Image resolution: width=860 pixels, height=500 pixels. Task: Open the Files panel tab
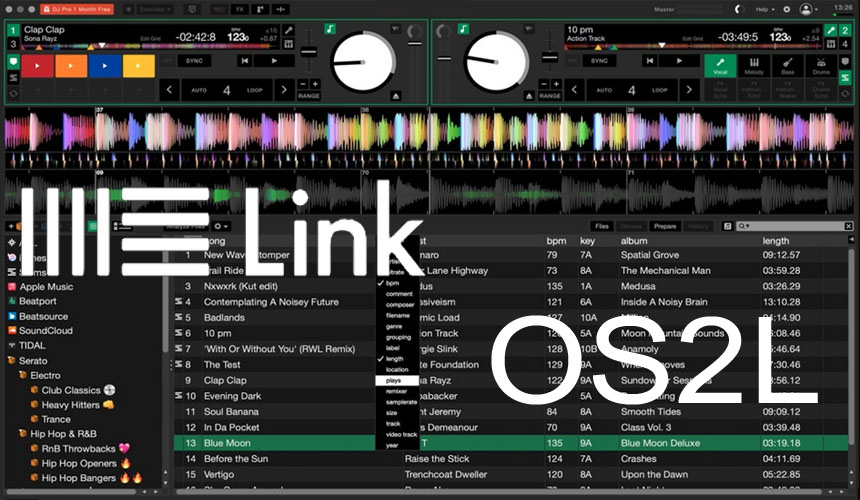tap(601, 226)
